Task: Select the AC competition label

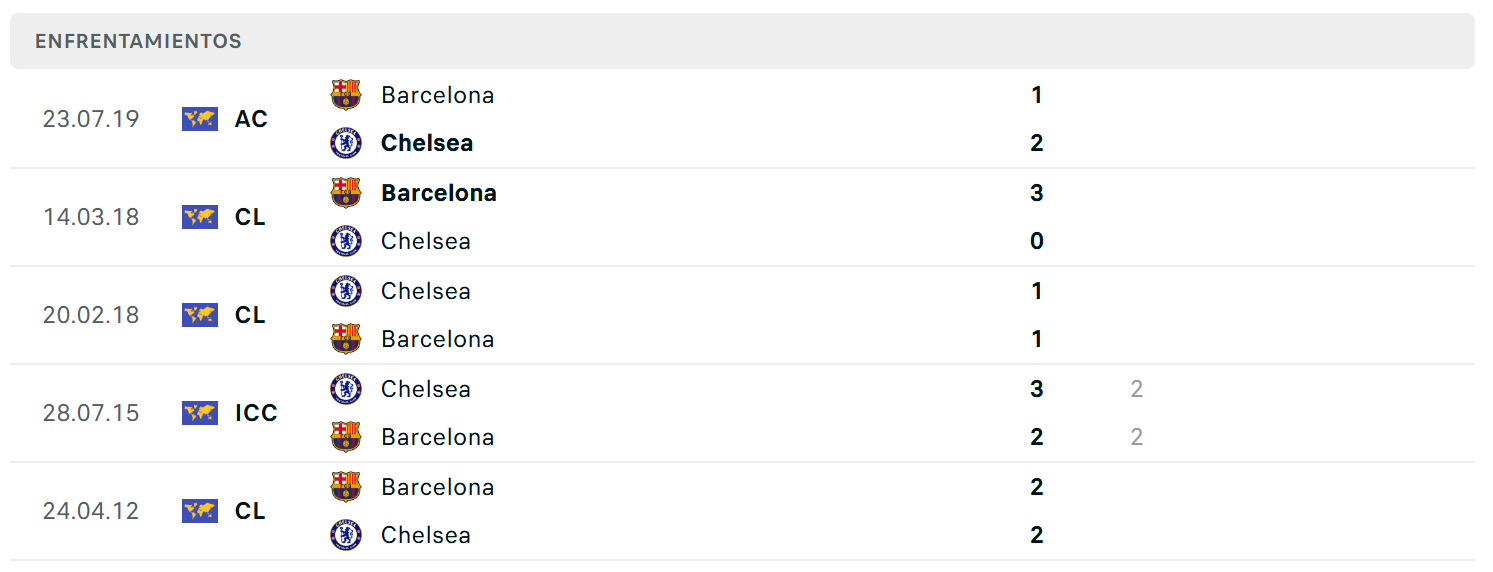Action: 251,119
